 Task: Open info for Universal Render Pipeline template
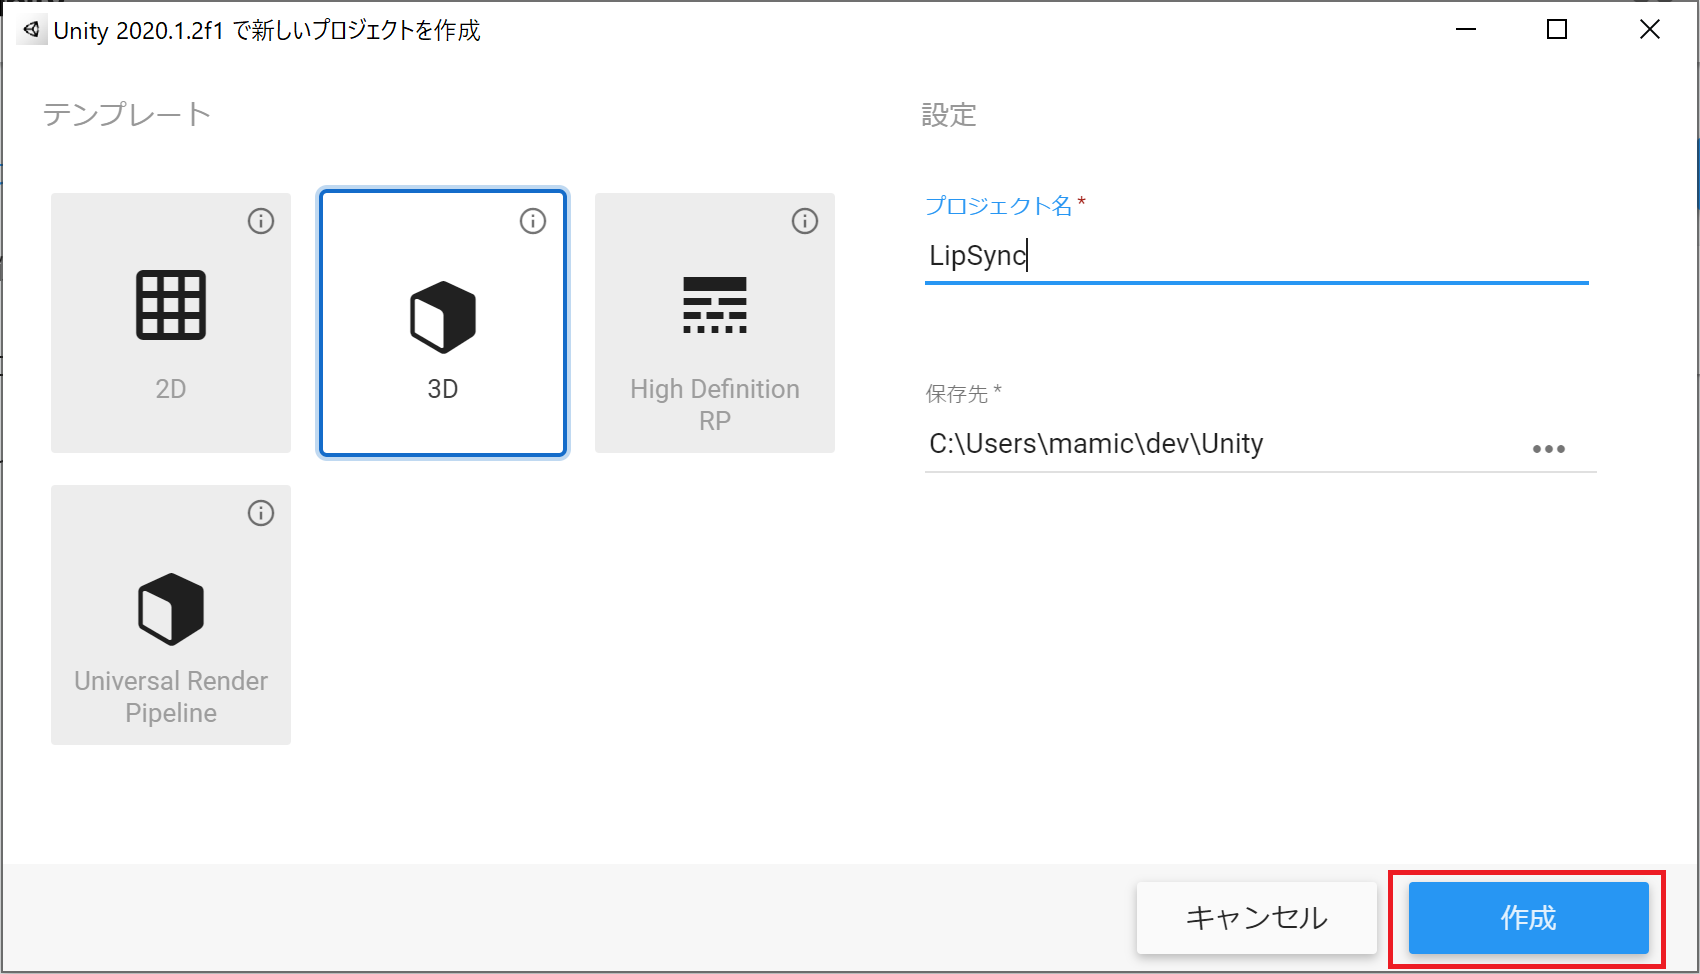pyautogui.click(x=261, y=513)
